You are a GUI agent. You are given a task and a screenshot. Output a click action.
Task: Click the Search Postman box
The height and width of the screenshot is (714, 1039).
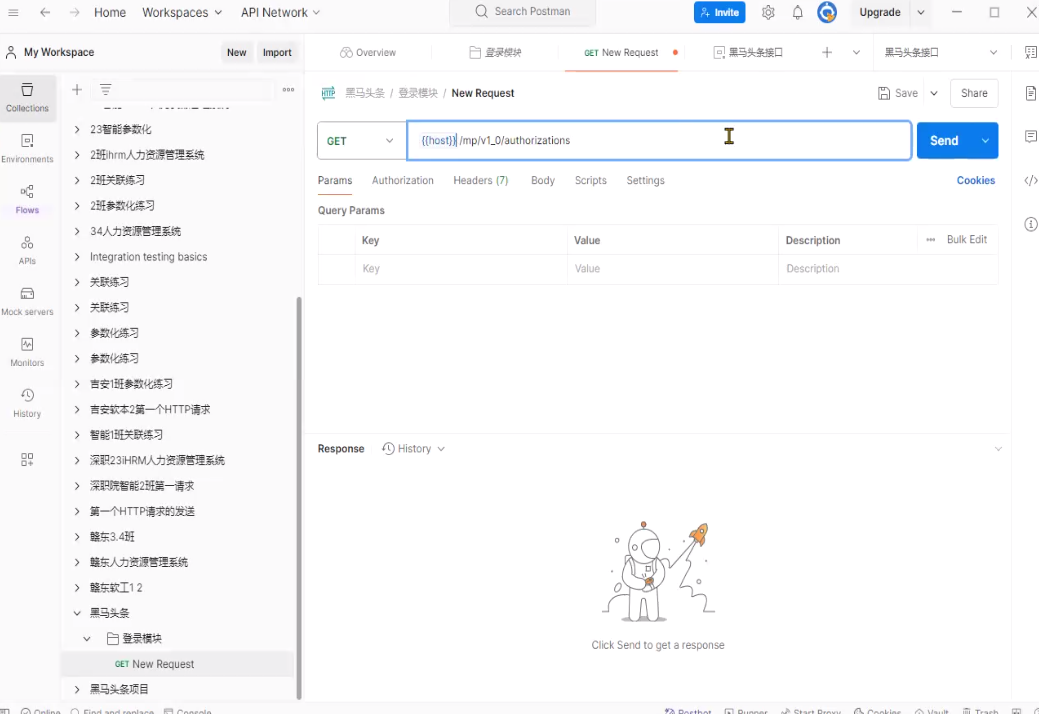tap(523, 12)
